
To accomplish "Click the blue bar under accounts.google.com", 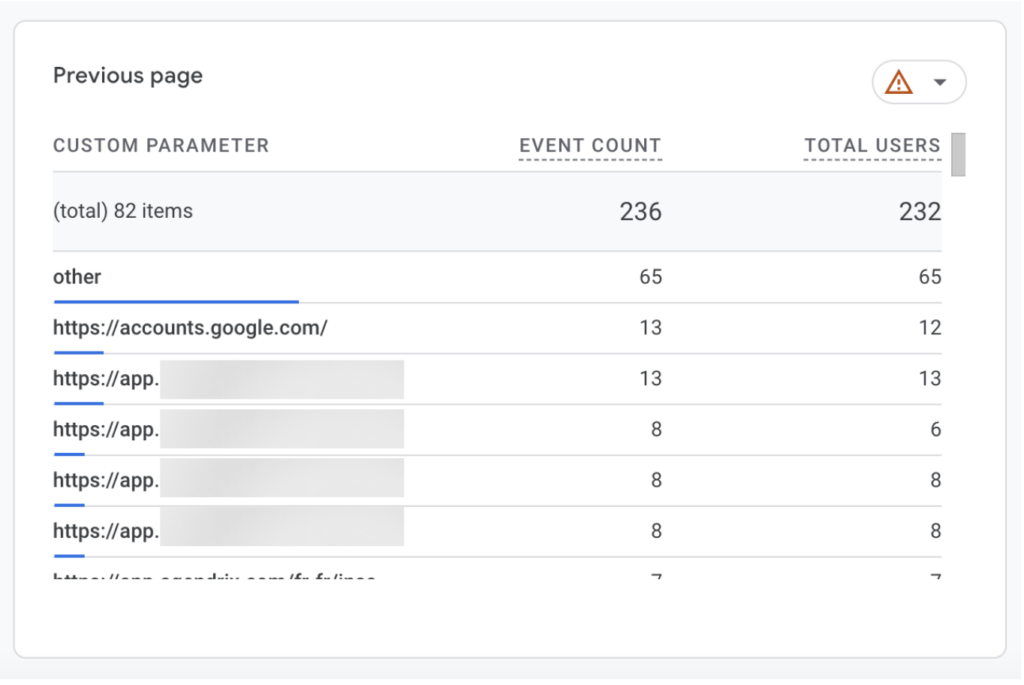I will 79,352.
